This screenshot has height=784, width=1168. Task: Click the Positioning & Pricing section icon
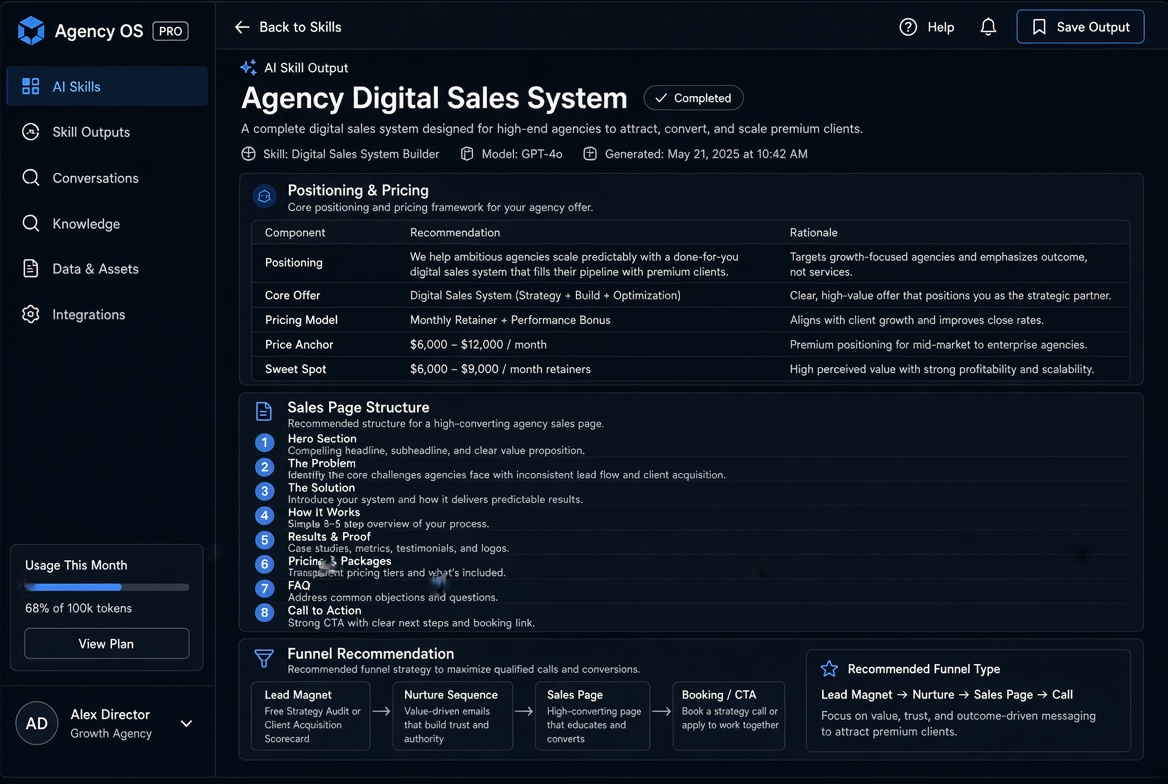[x=264, y=196]
